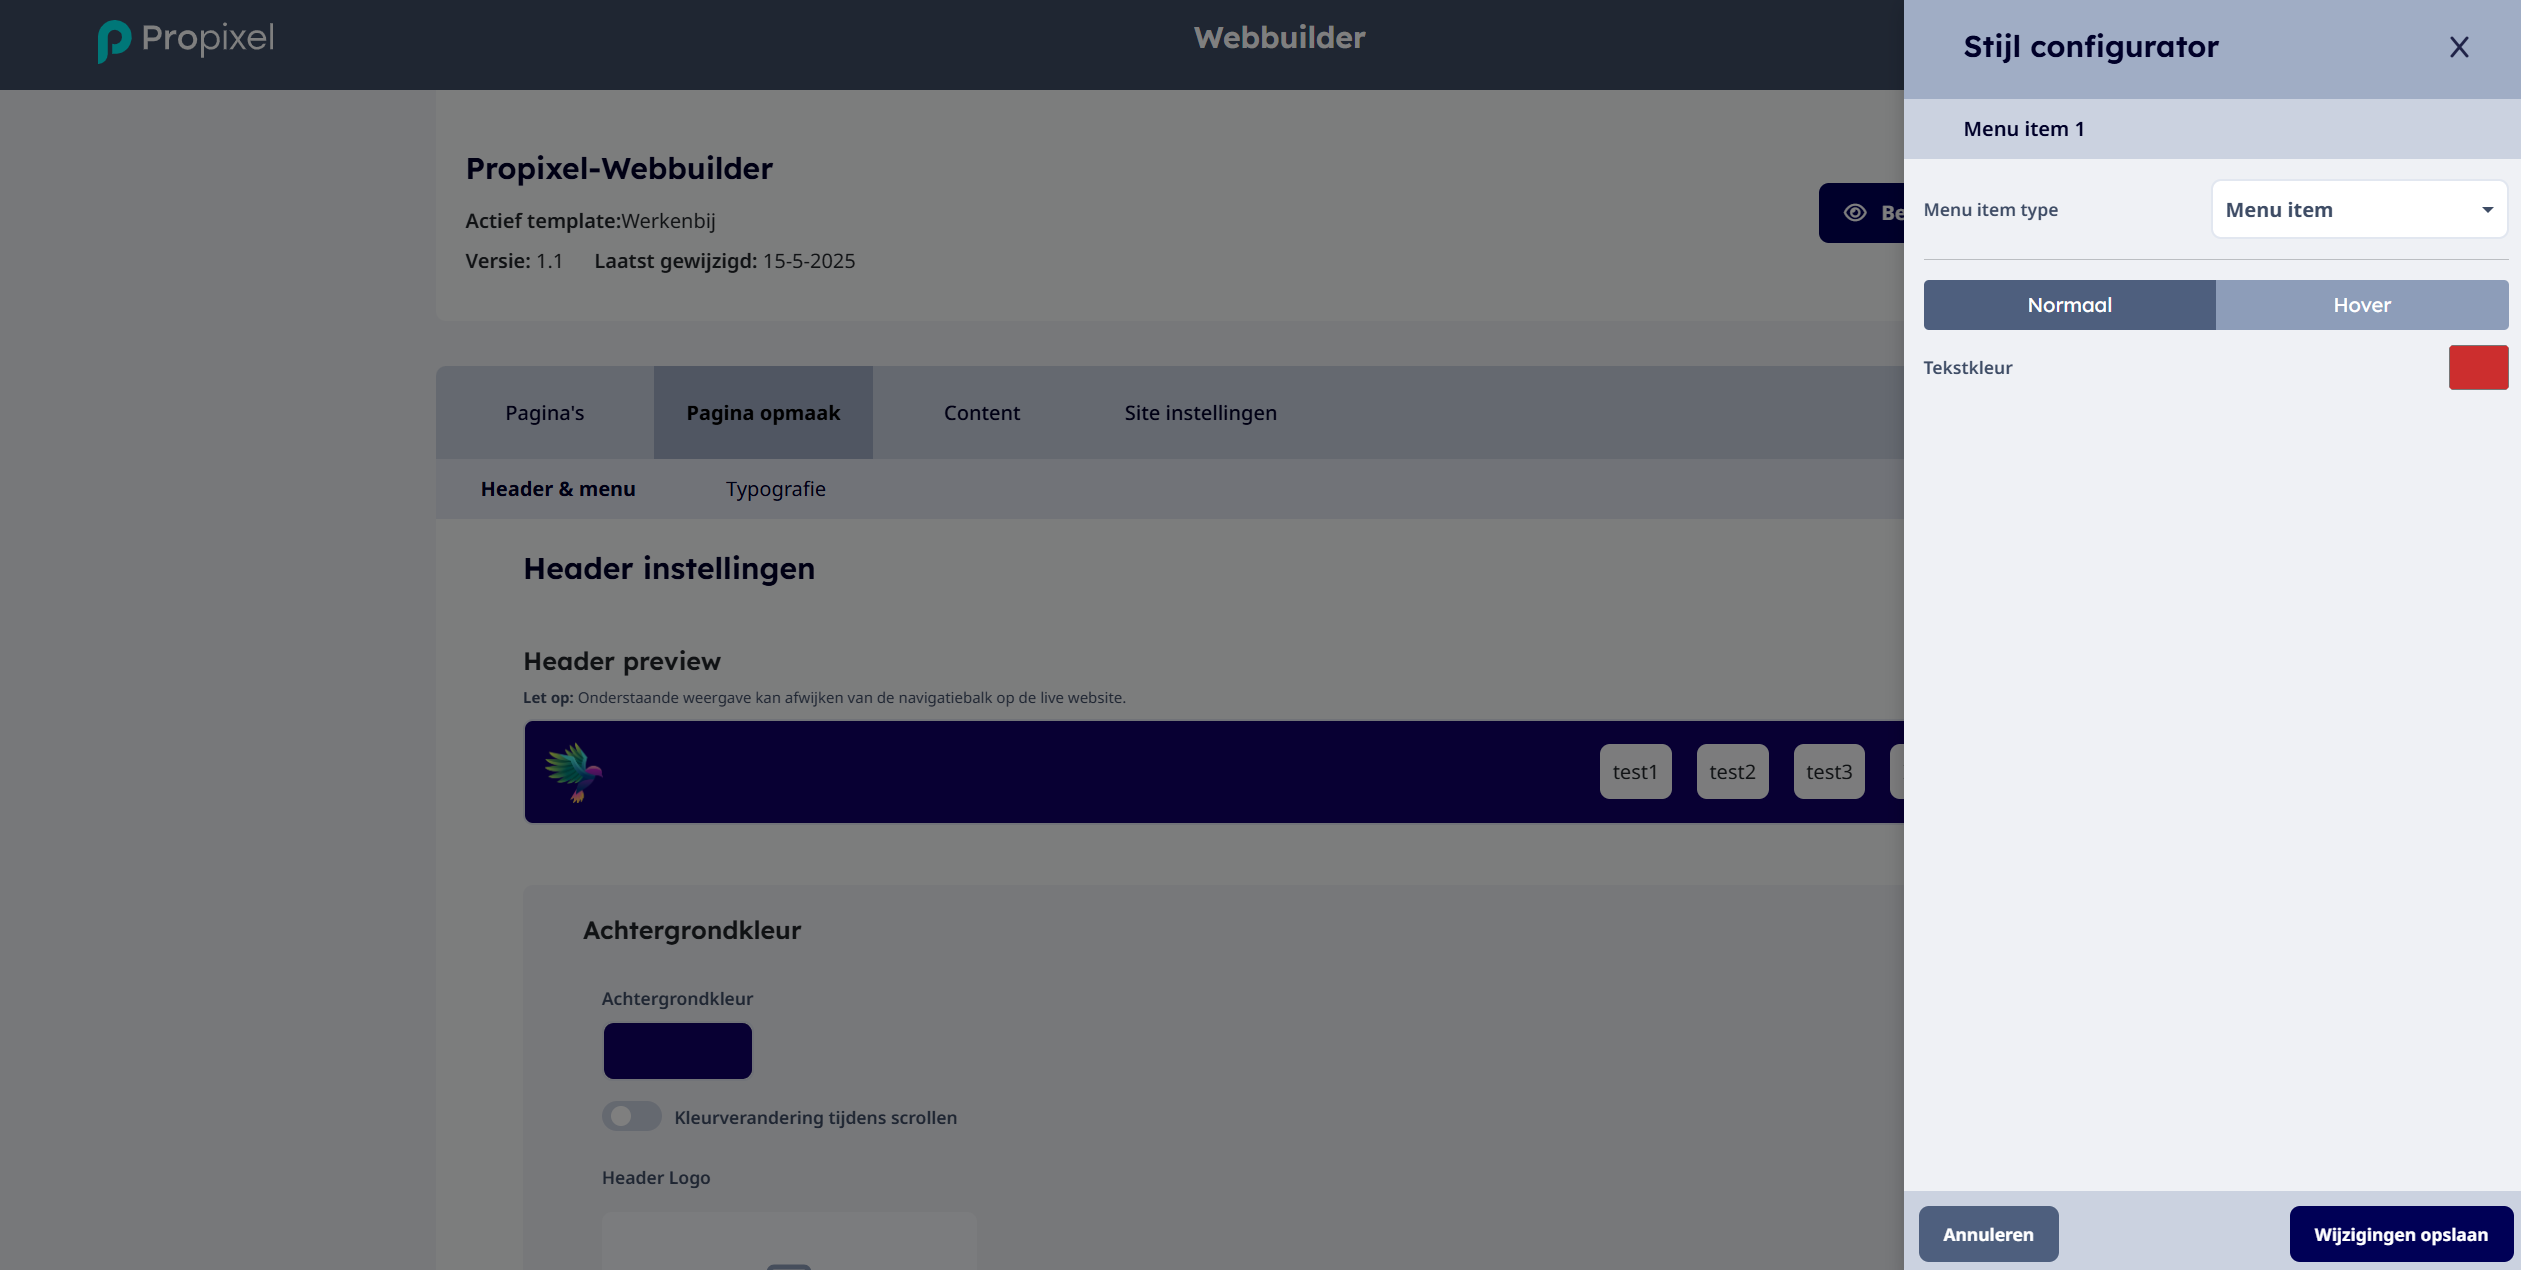Select the test3 menu item in preview
Viewport: 2521px width, 1270px height.
[1829, 772]
